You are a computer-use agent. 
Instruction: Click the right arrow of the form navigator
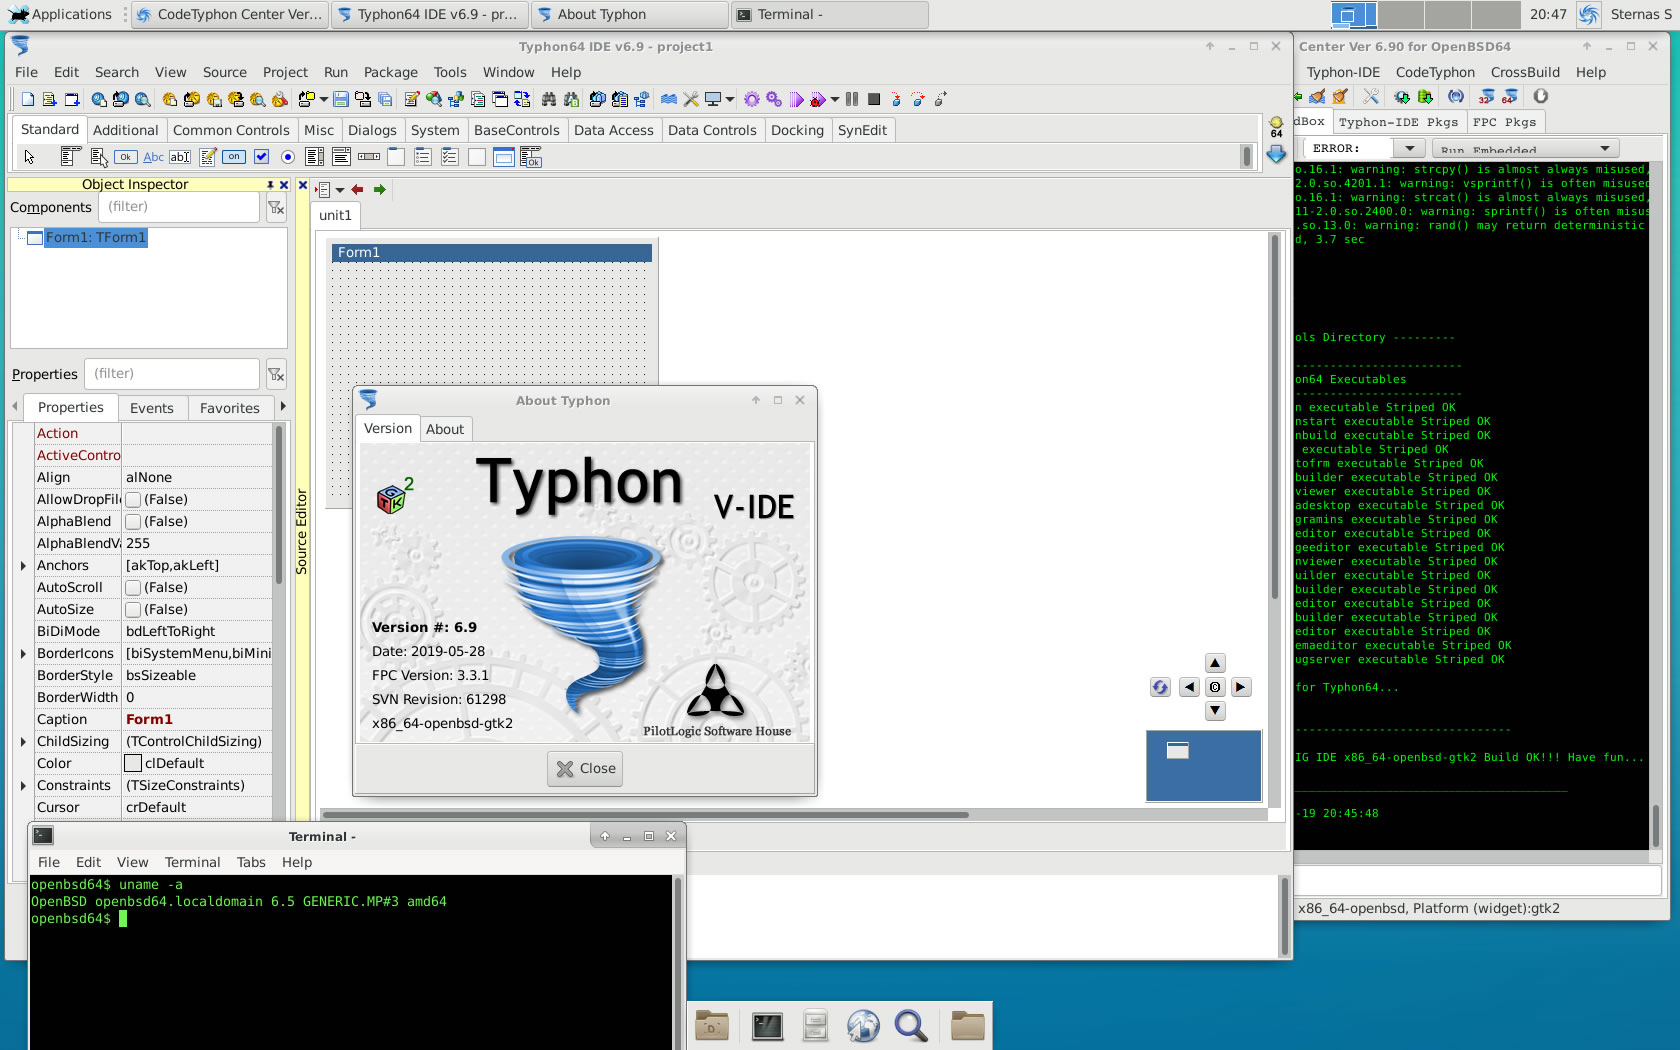click(1241, 687)
